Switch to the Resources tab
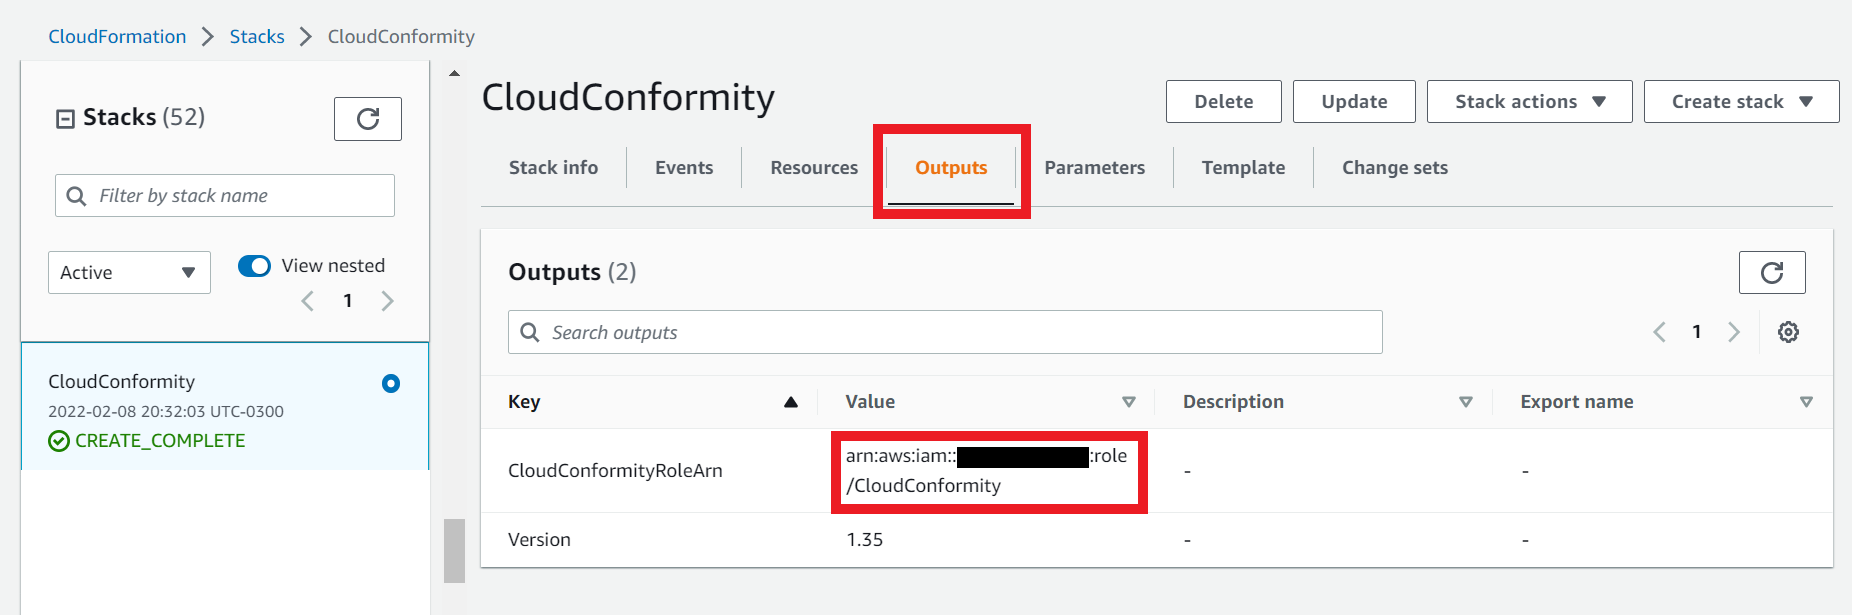 click(814, 168)
